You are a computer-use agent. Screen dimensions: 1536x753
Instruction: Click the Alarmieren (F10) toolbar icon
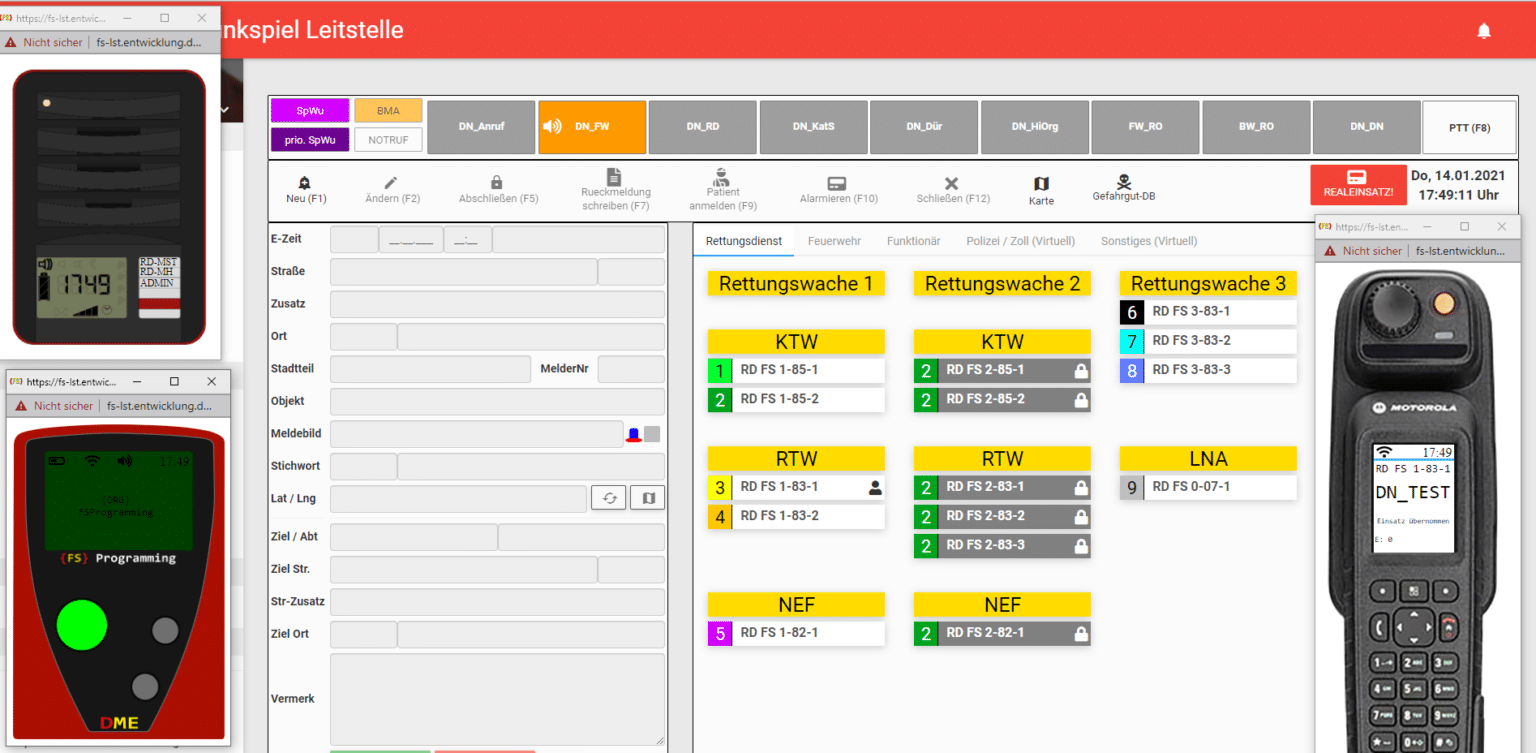[x=837, y=184]
